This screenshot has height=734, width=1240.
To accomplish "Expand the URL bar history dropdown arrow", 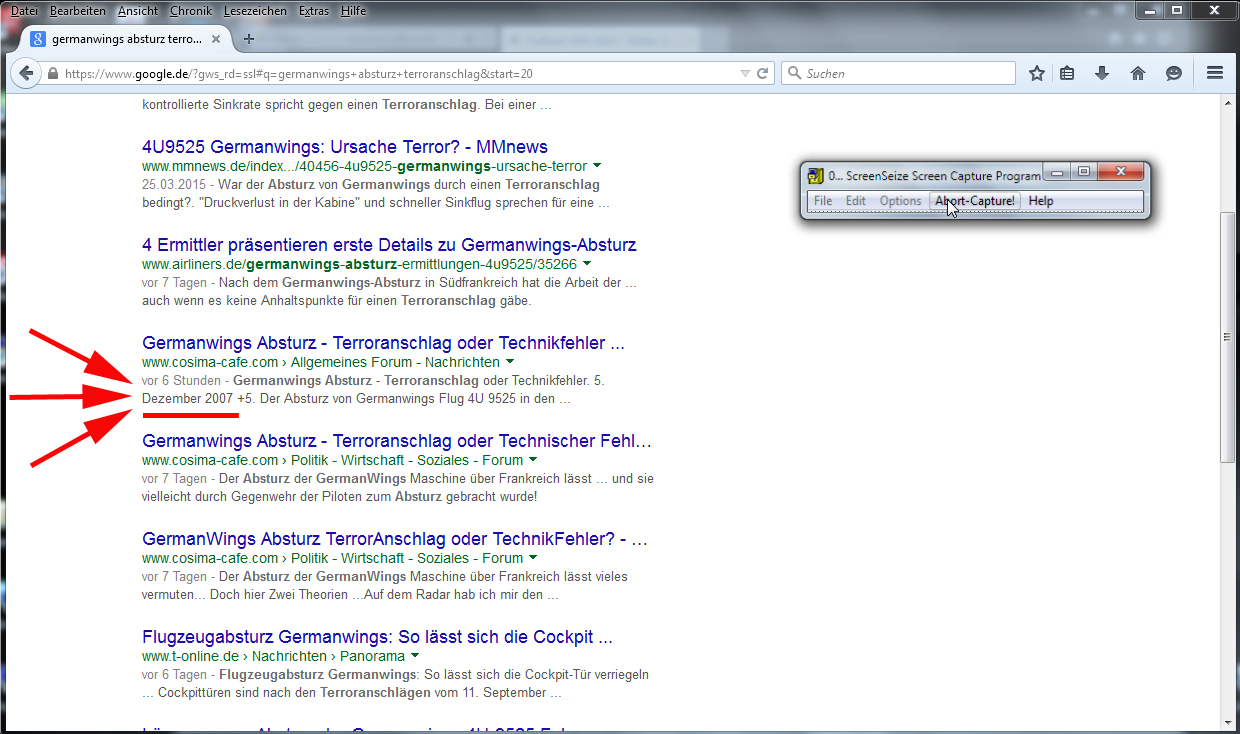I will click(744, 74).
